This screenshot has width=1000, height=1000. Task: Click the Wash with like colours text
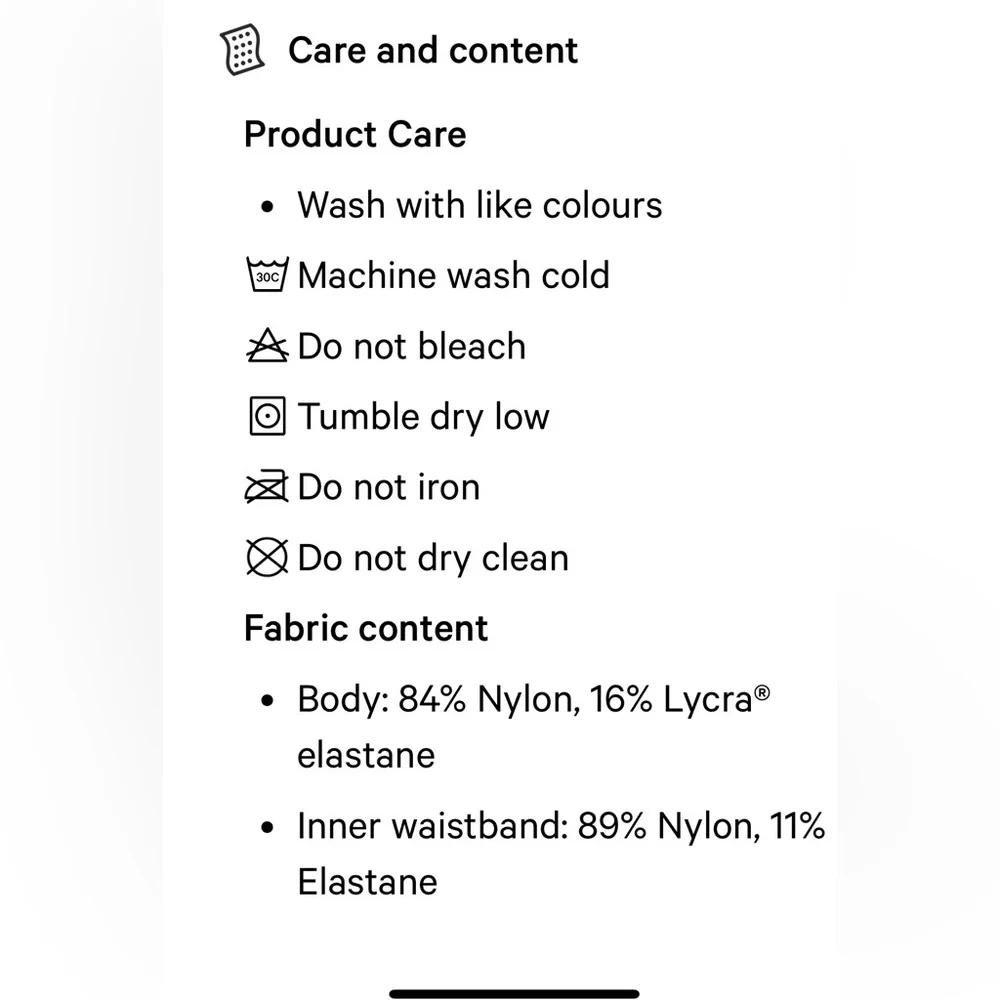pos(480,205)
